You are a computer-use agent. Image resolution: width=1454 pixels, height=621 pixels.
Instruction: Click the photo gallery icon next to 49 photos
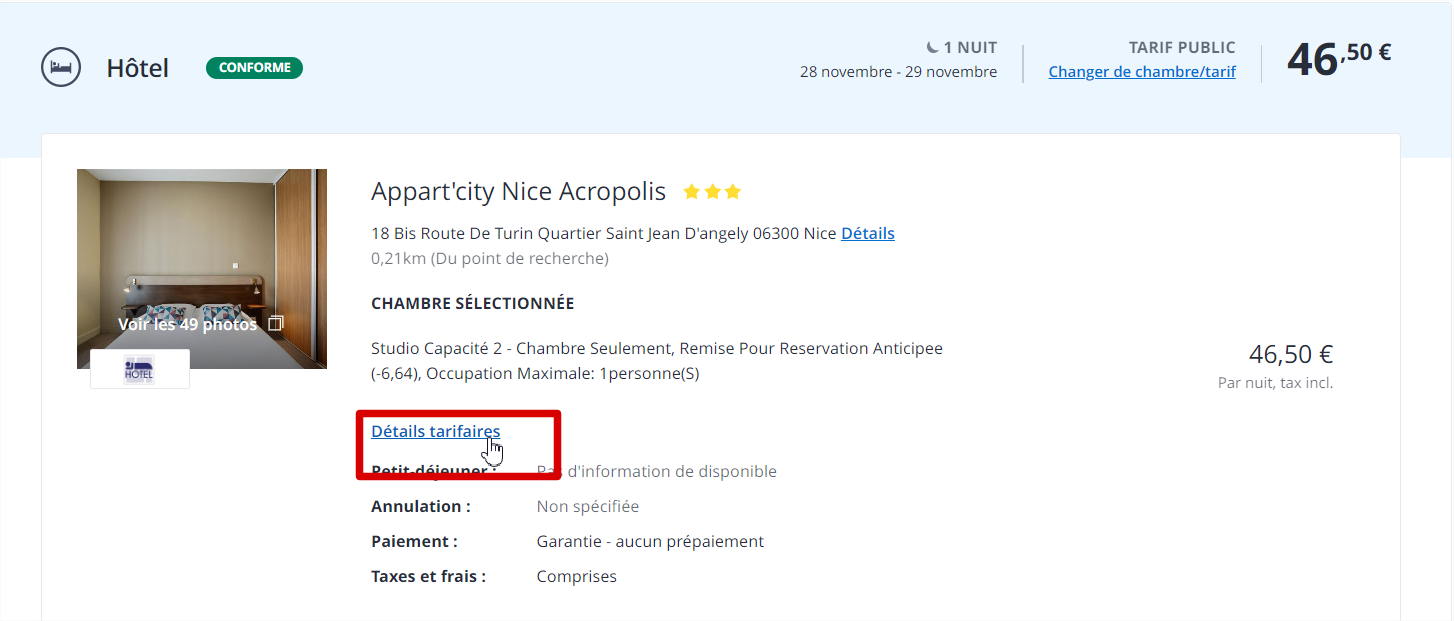point(277,324)
